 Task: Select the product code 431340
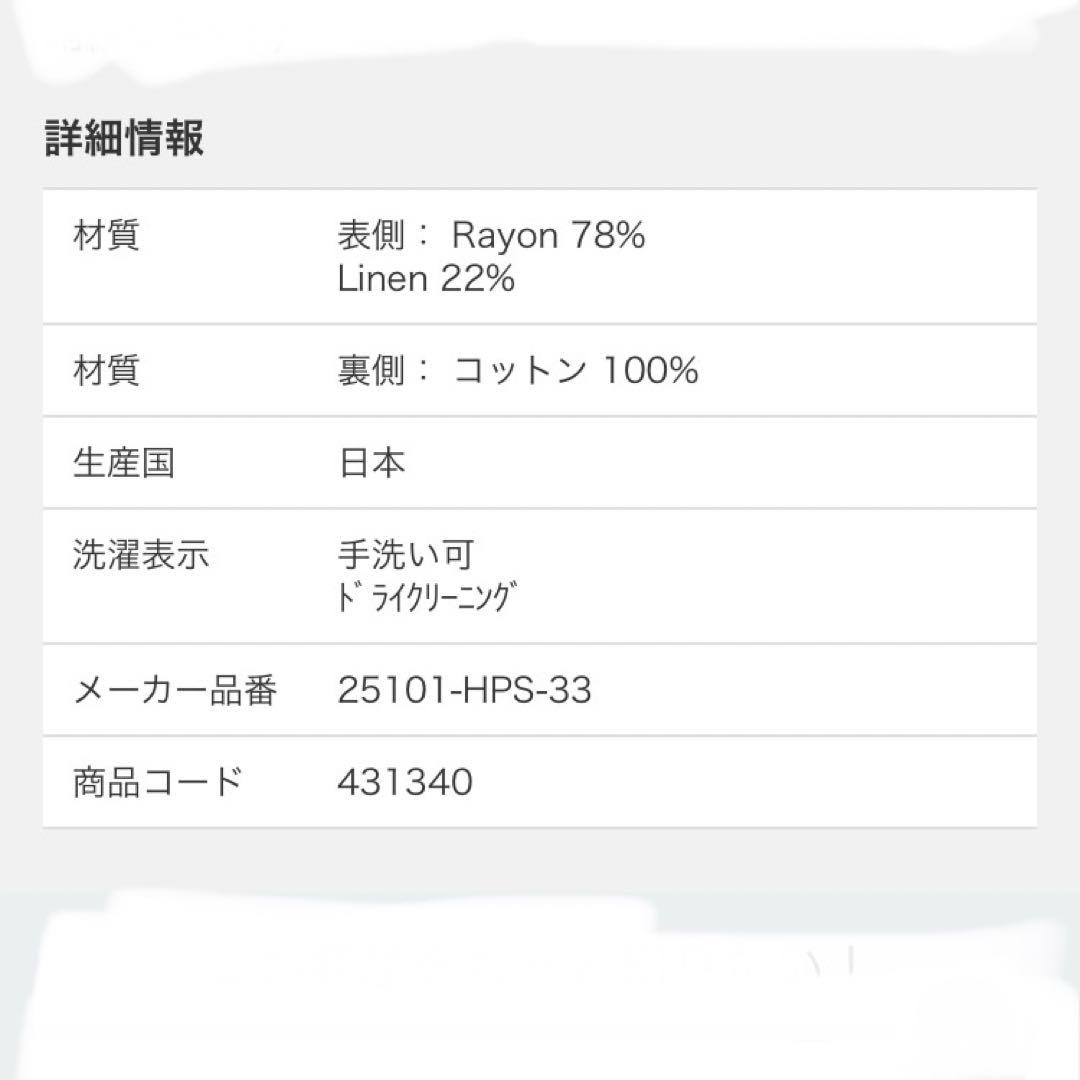(x=405, y=782)
